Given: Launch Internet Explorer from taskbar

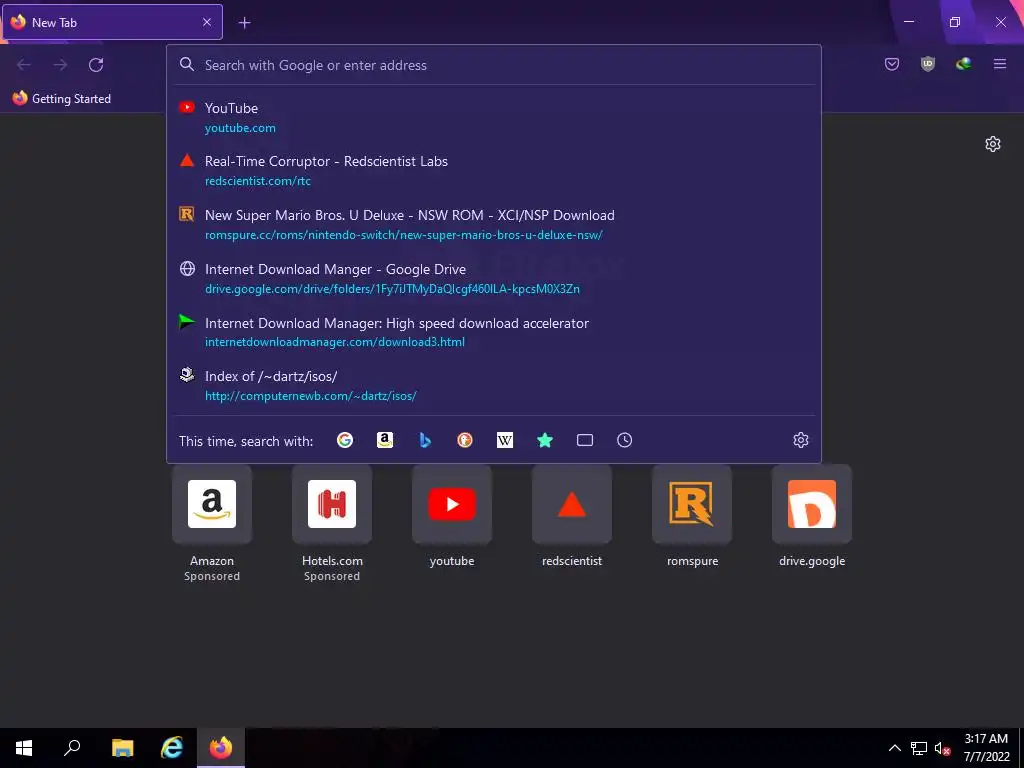Looking at the screenshot, I should (x=172, y=748).
